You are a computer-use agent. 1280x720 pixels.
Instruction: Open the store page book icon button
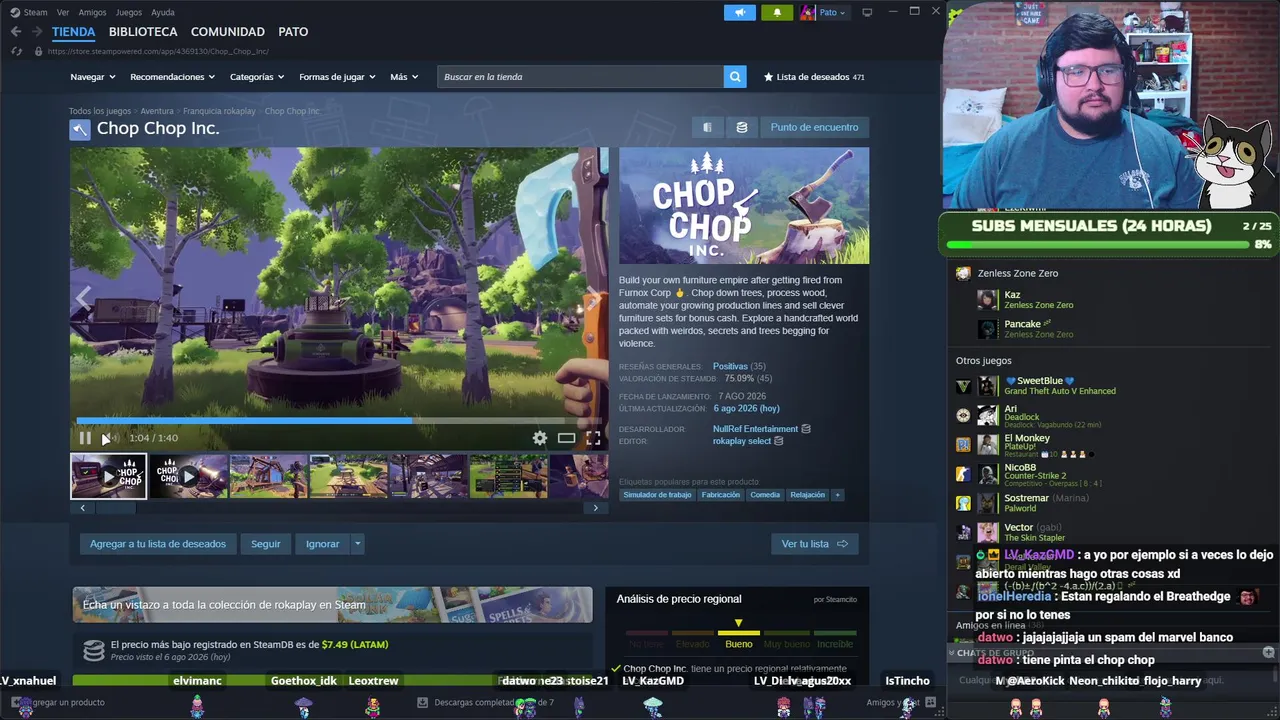click(707, 127)
